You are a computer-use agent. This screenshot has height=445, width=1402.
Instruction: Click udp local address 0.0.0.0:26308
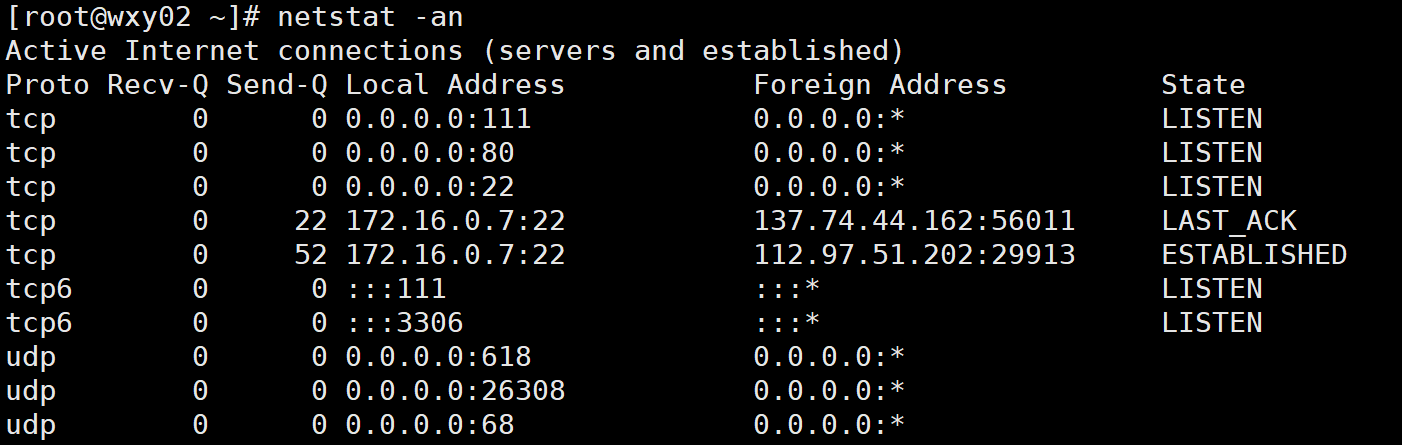pos(455,390)
